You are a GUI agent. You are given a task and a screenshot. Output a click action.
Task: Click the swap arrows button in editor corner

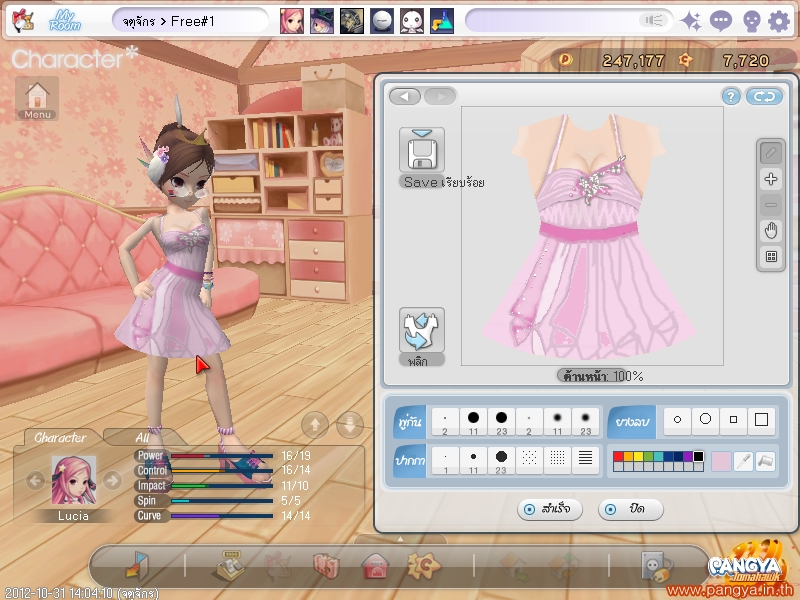[x=764, y=96]
